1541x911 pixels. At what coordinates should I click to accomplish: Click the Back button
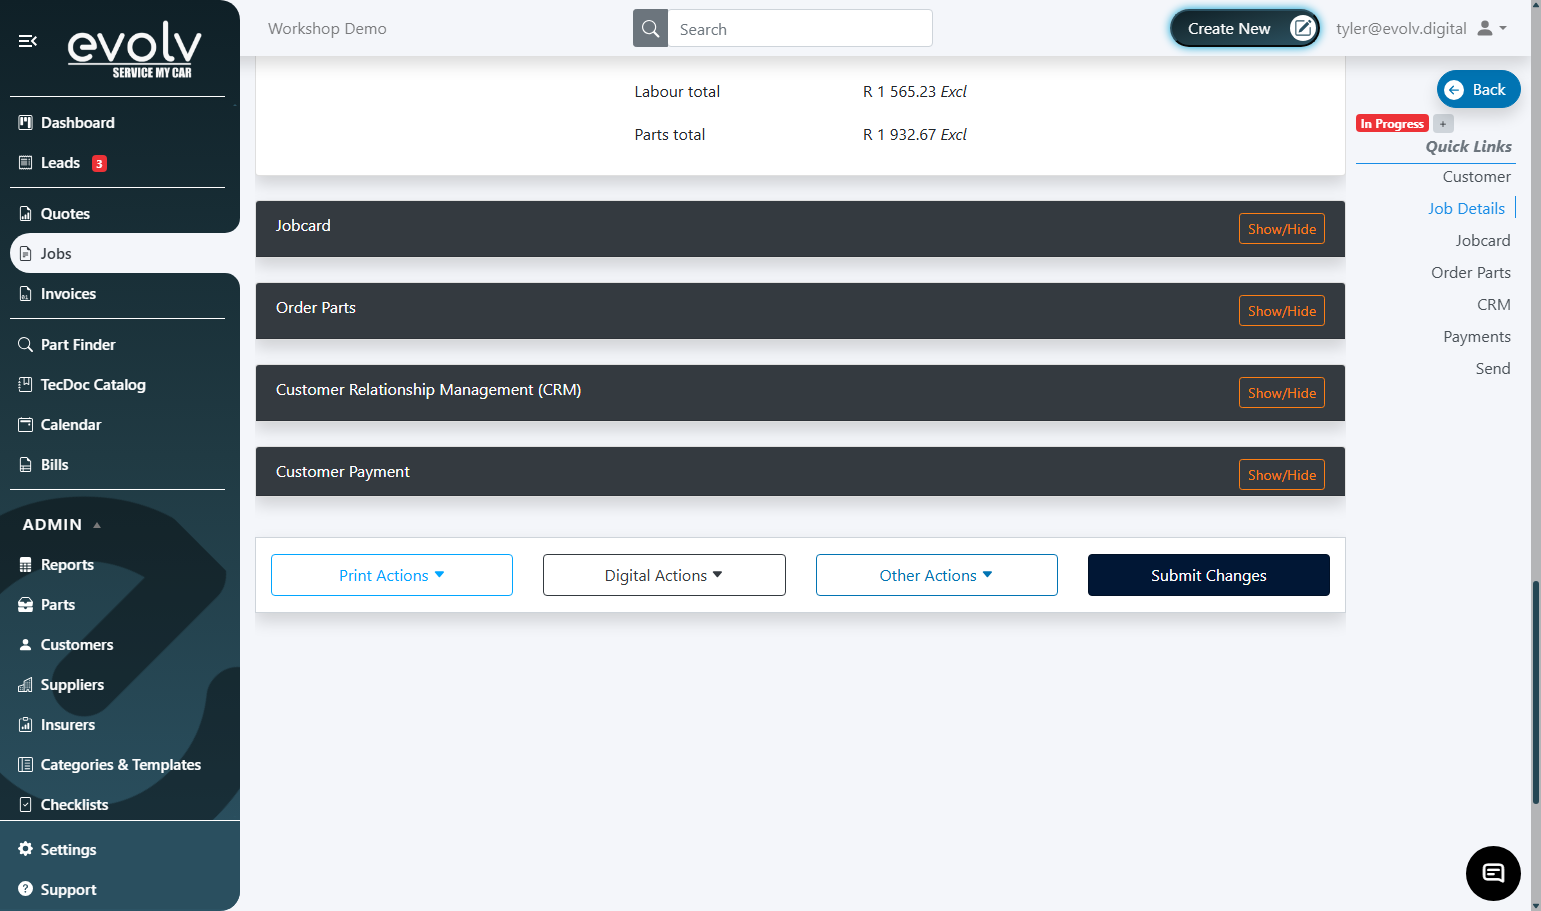(1479, 89)
